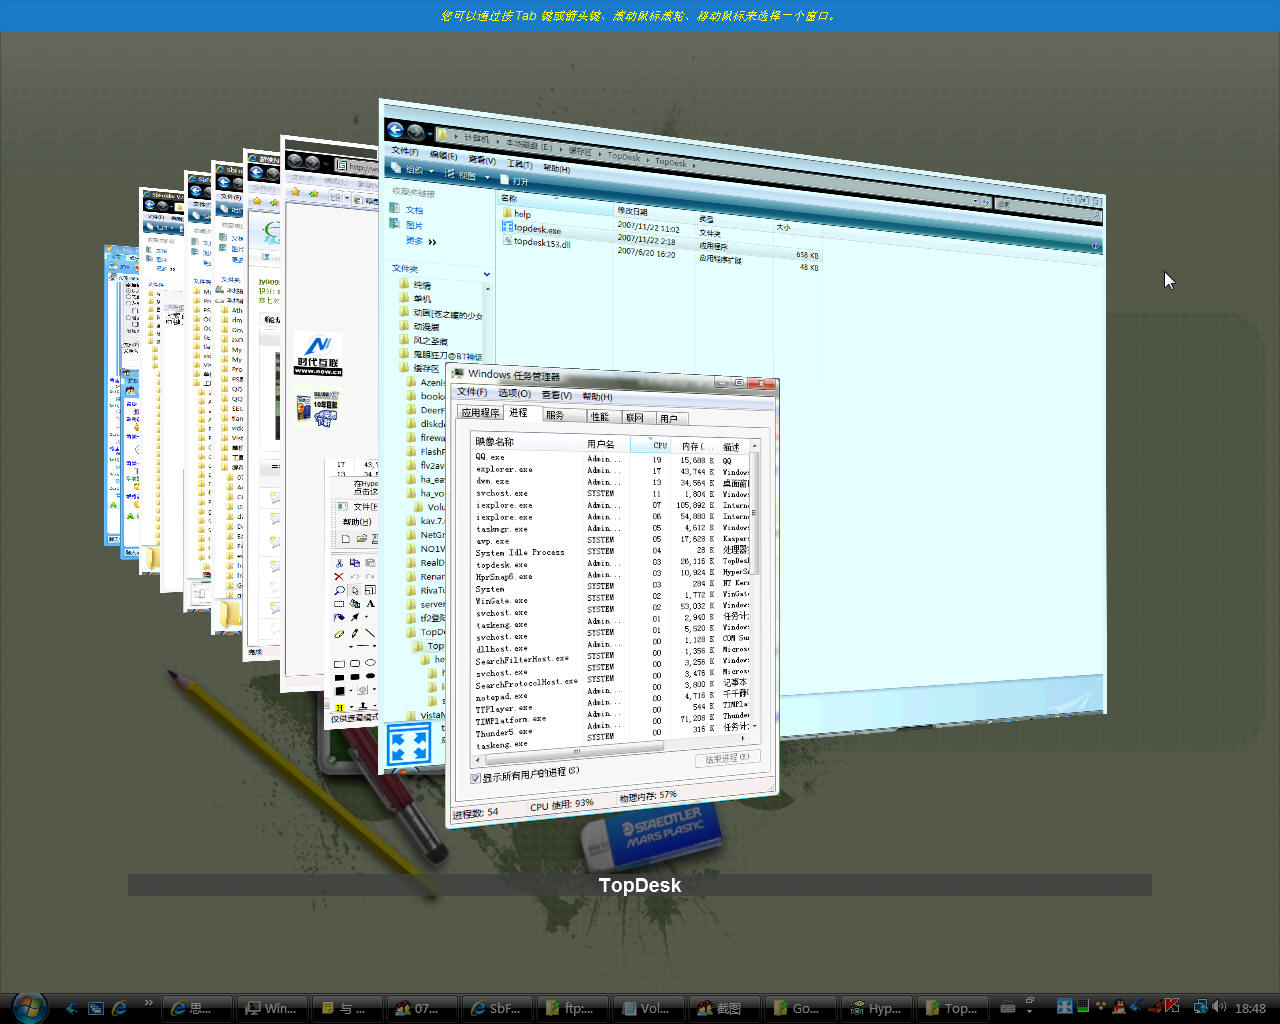Open the 工具(T) menu in the Explorer window
1280x1024 pixels.
pyautogui.click(x=520, y=164)
